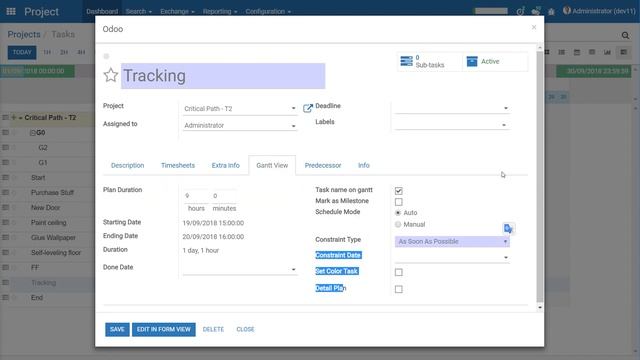This screenshot has height=360, width=640.
Task: Toggle the Active archive button
Action: tap(495, 62)
